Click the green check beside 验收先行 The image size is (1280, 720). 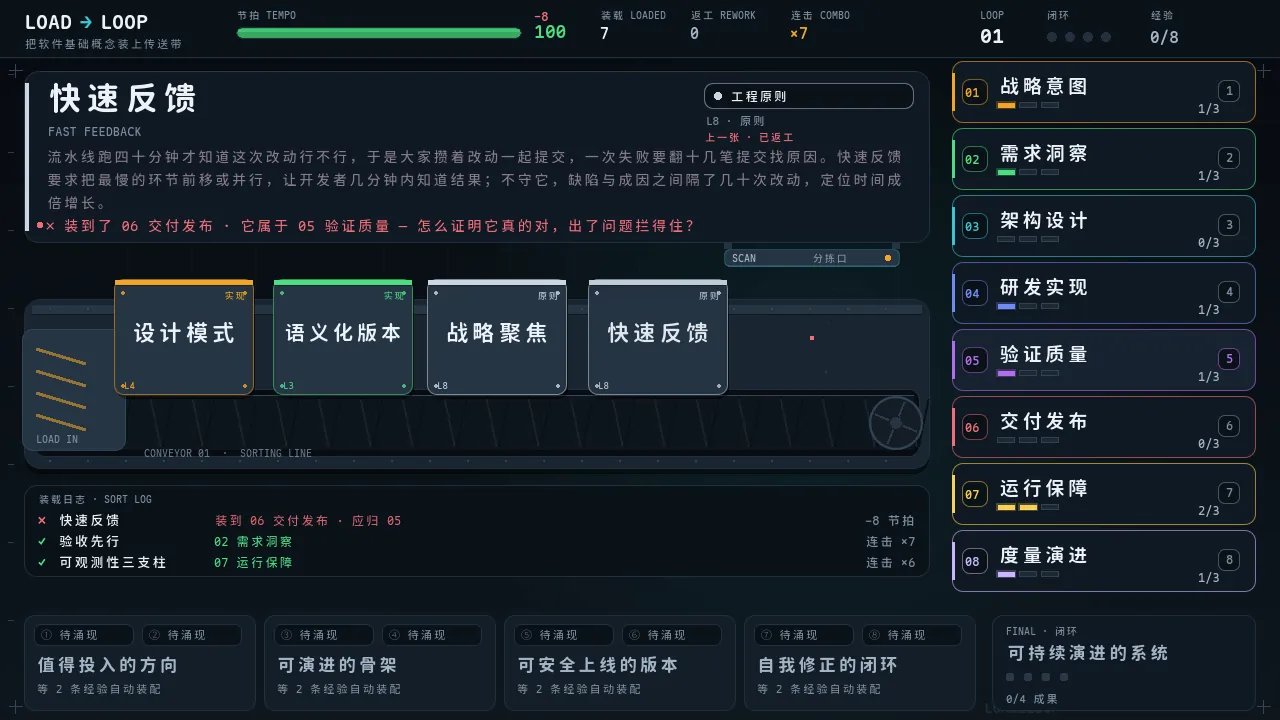click(42, 541)
